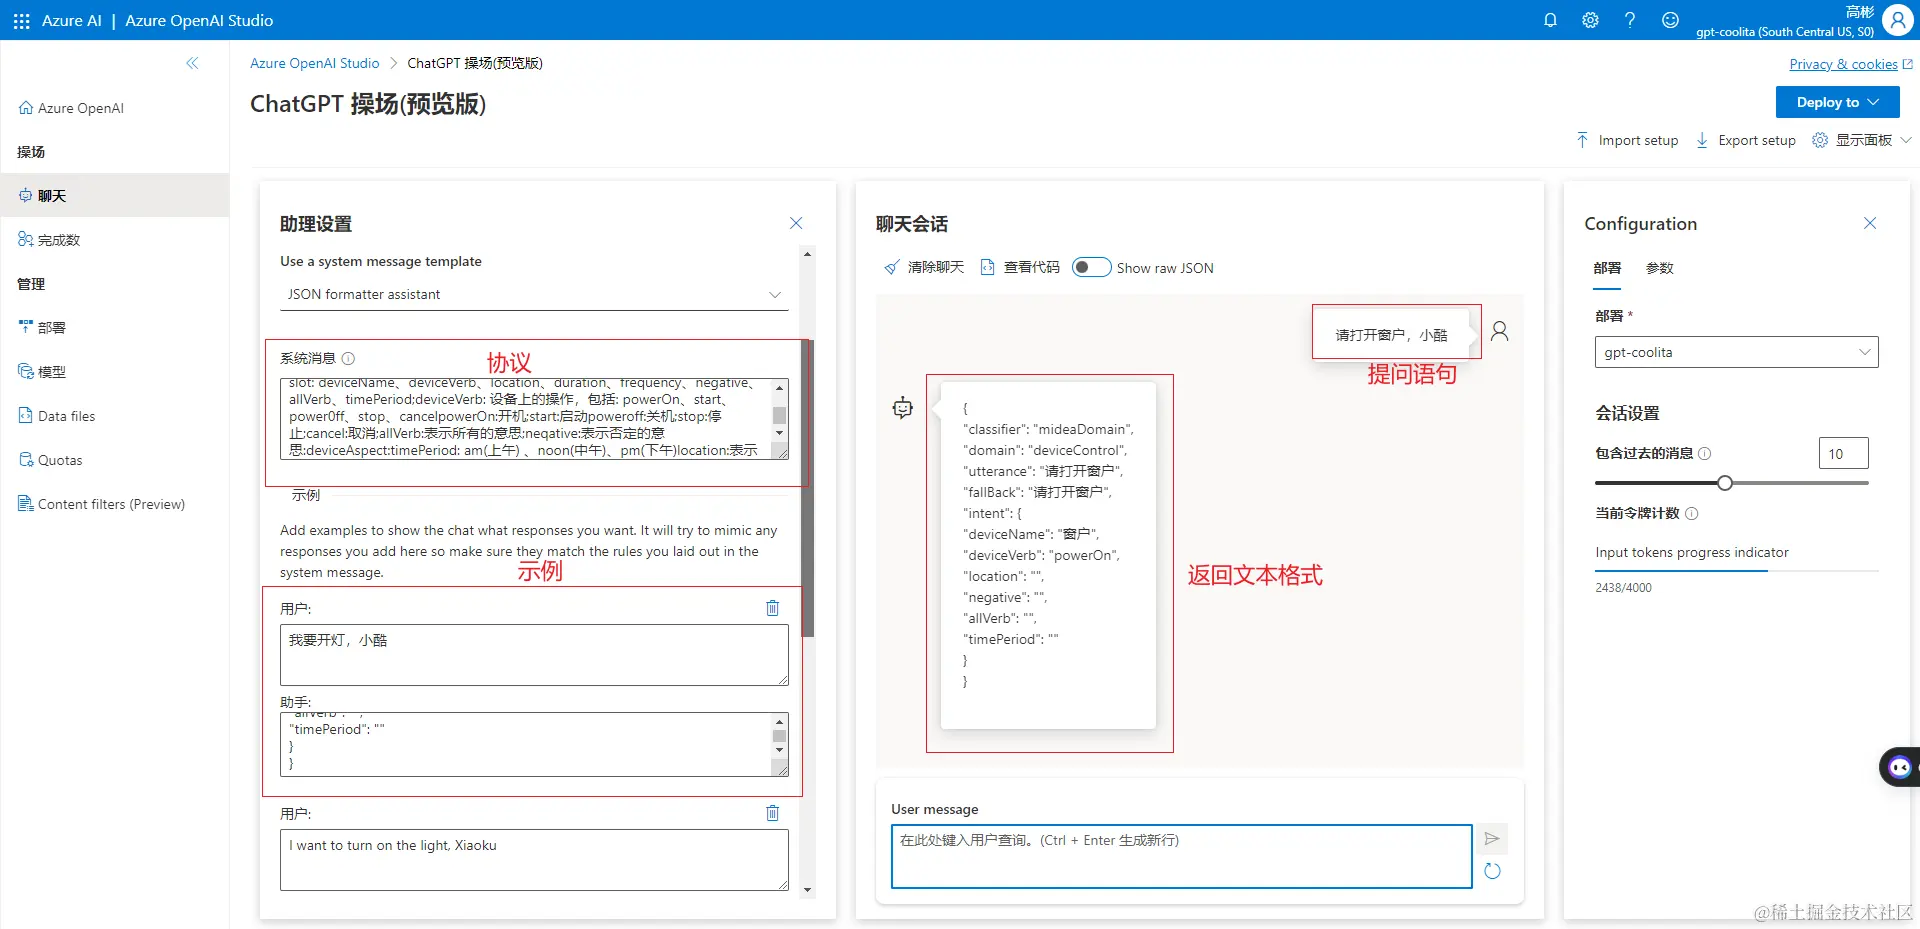Click the past messages value field 10
This screenshot has width=1920, height=929.
click(x=1843, y=453)
